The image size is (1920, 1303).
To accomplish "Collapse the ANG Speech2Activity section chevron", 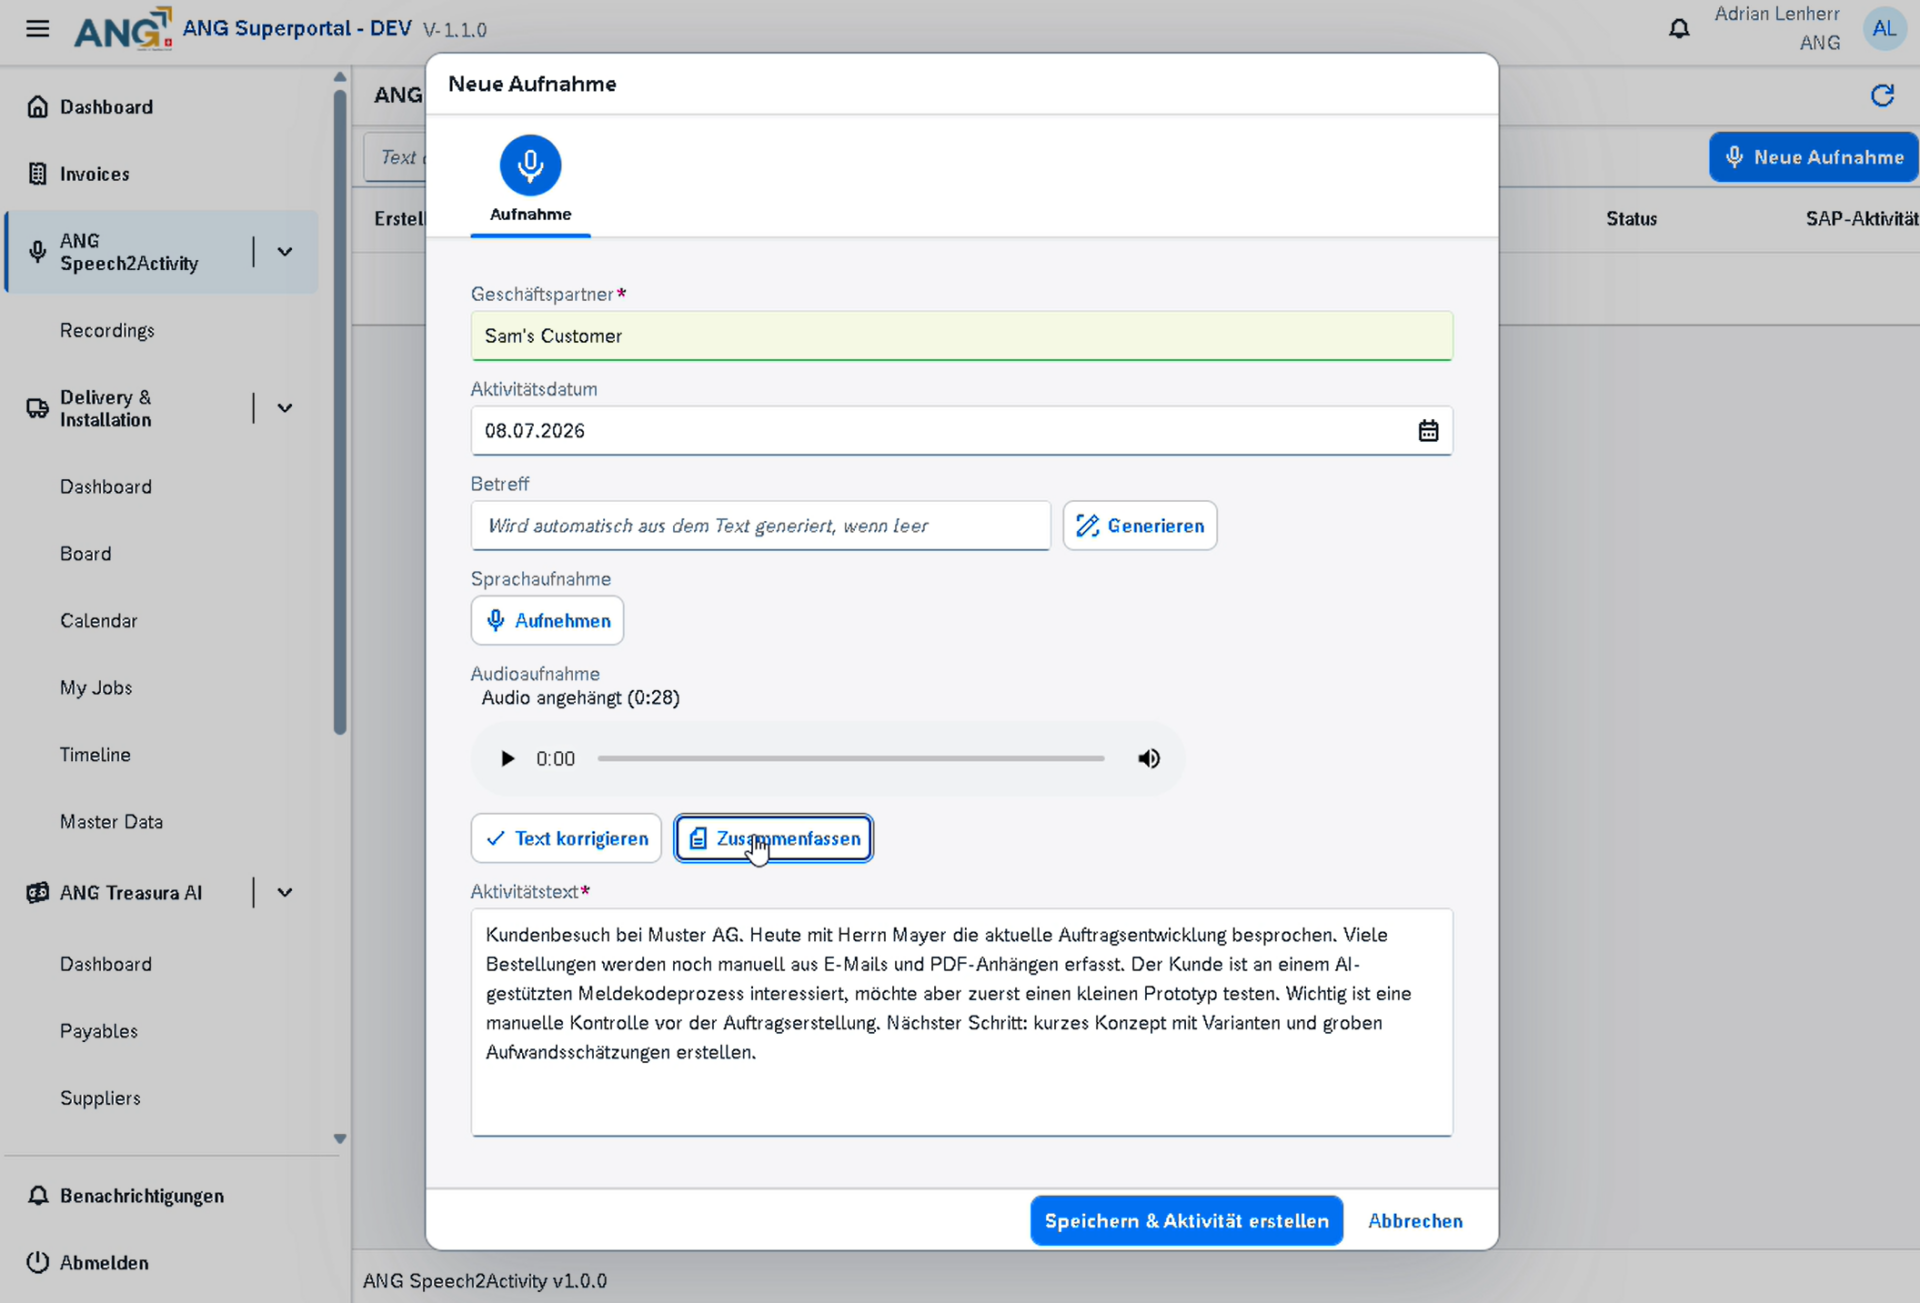I will tap(285, 252).
